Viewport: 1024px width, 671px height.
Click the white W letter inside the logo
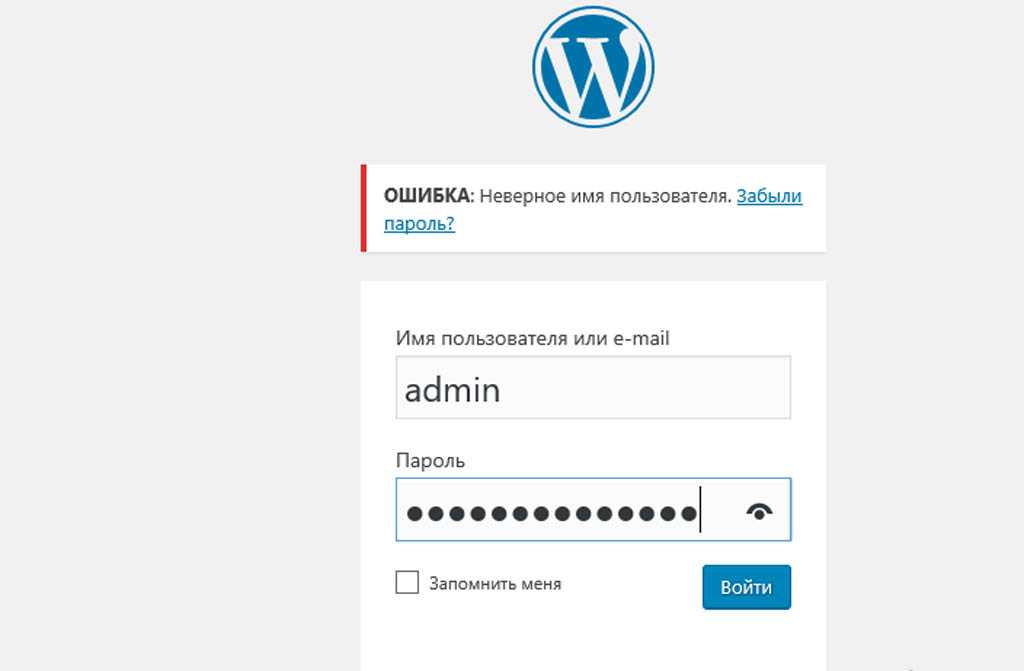coord(592,70)
